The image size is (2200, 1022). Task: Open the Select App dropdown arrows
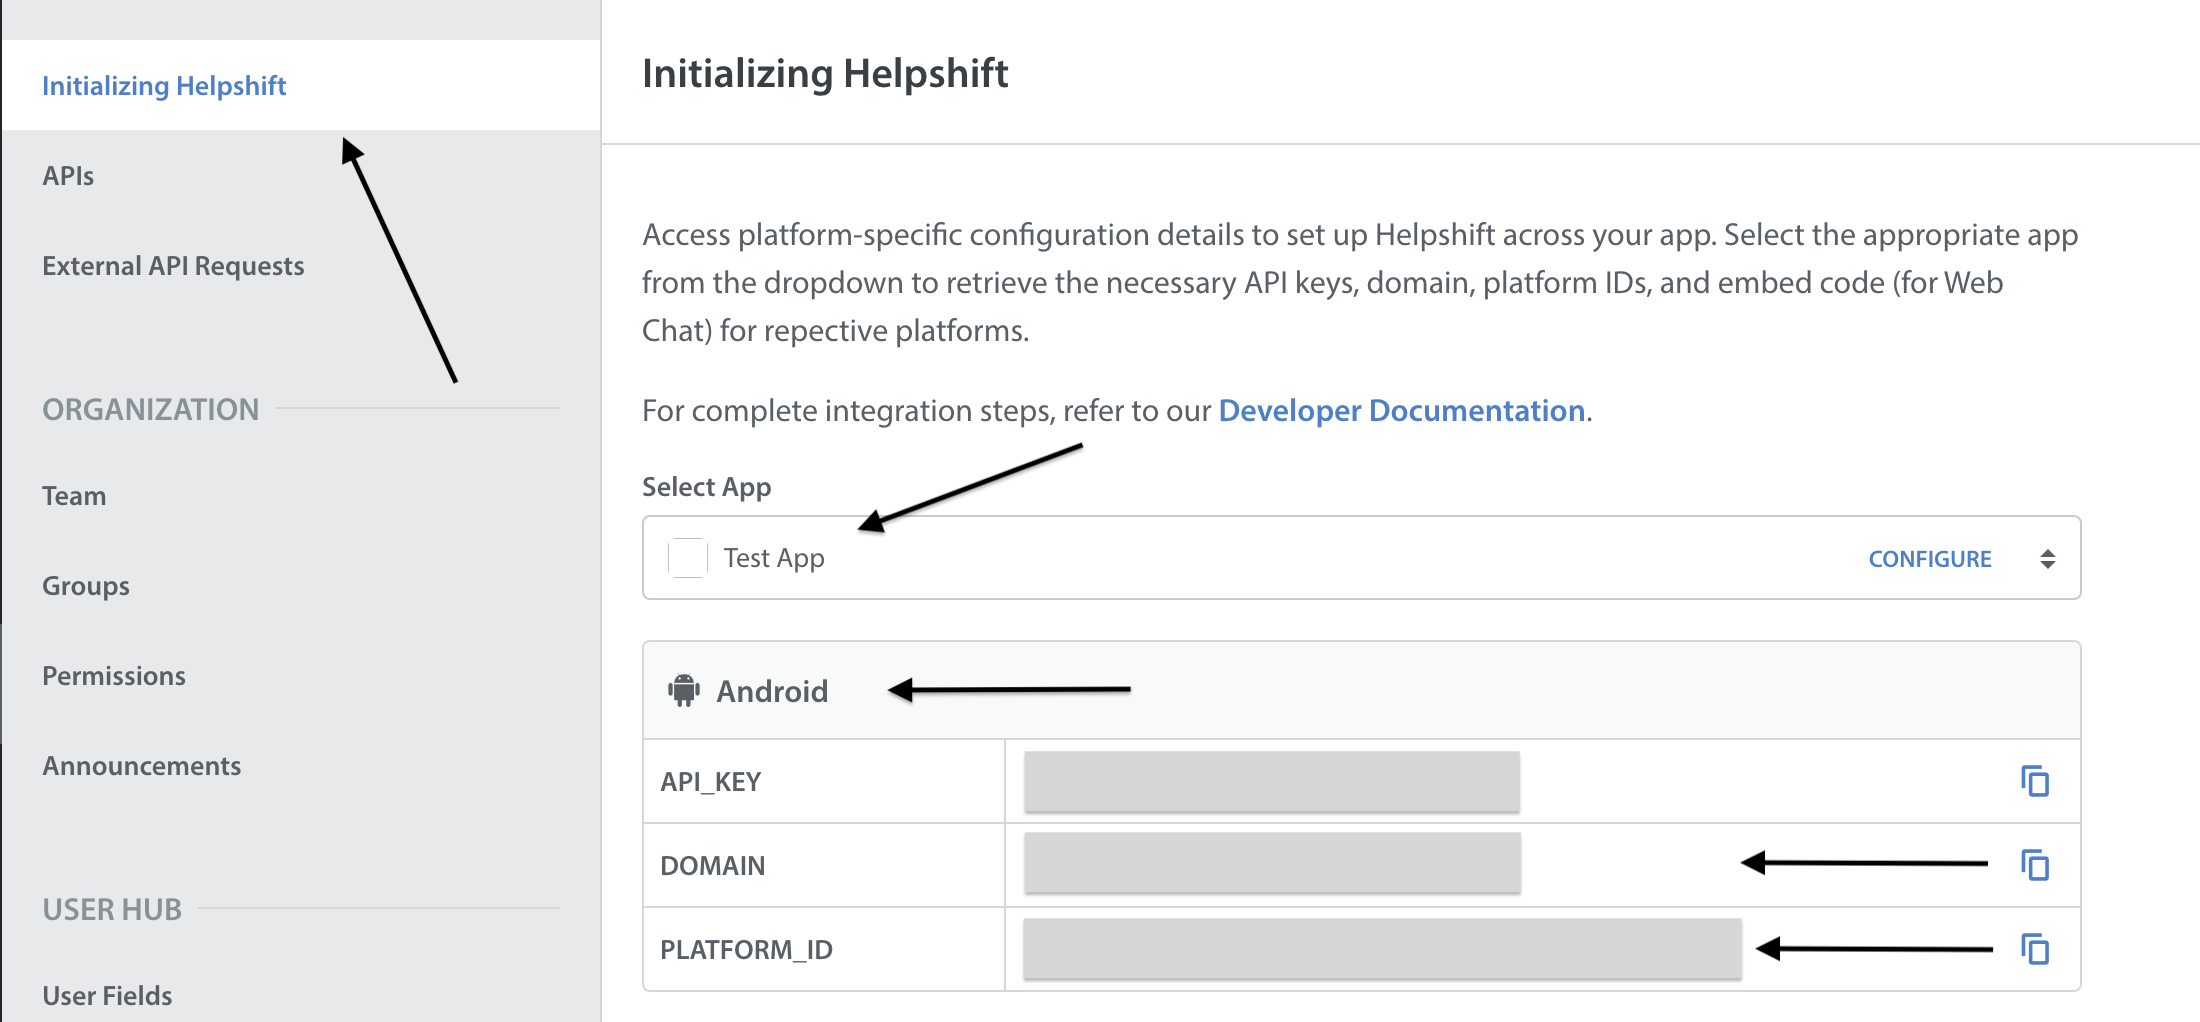point(2047,559)
